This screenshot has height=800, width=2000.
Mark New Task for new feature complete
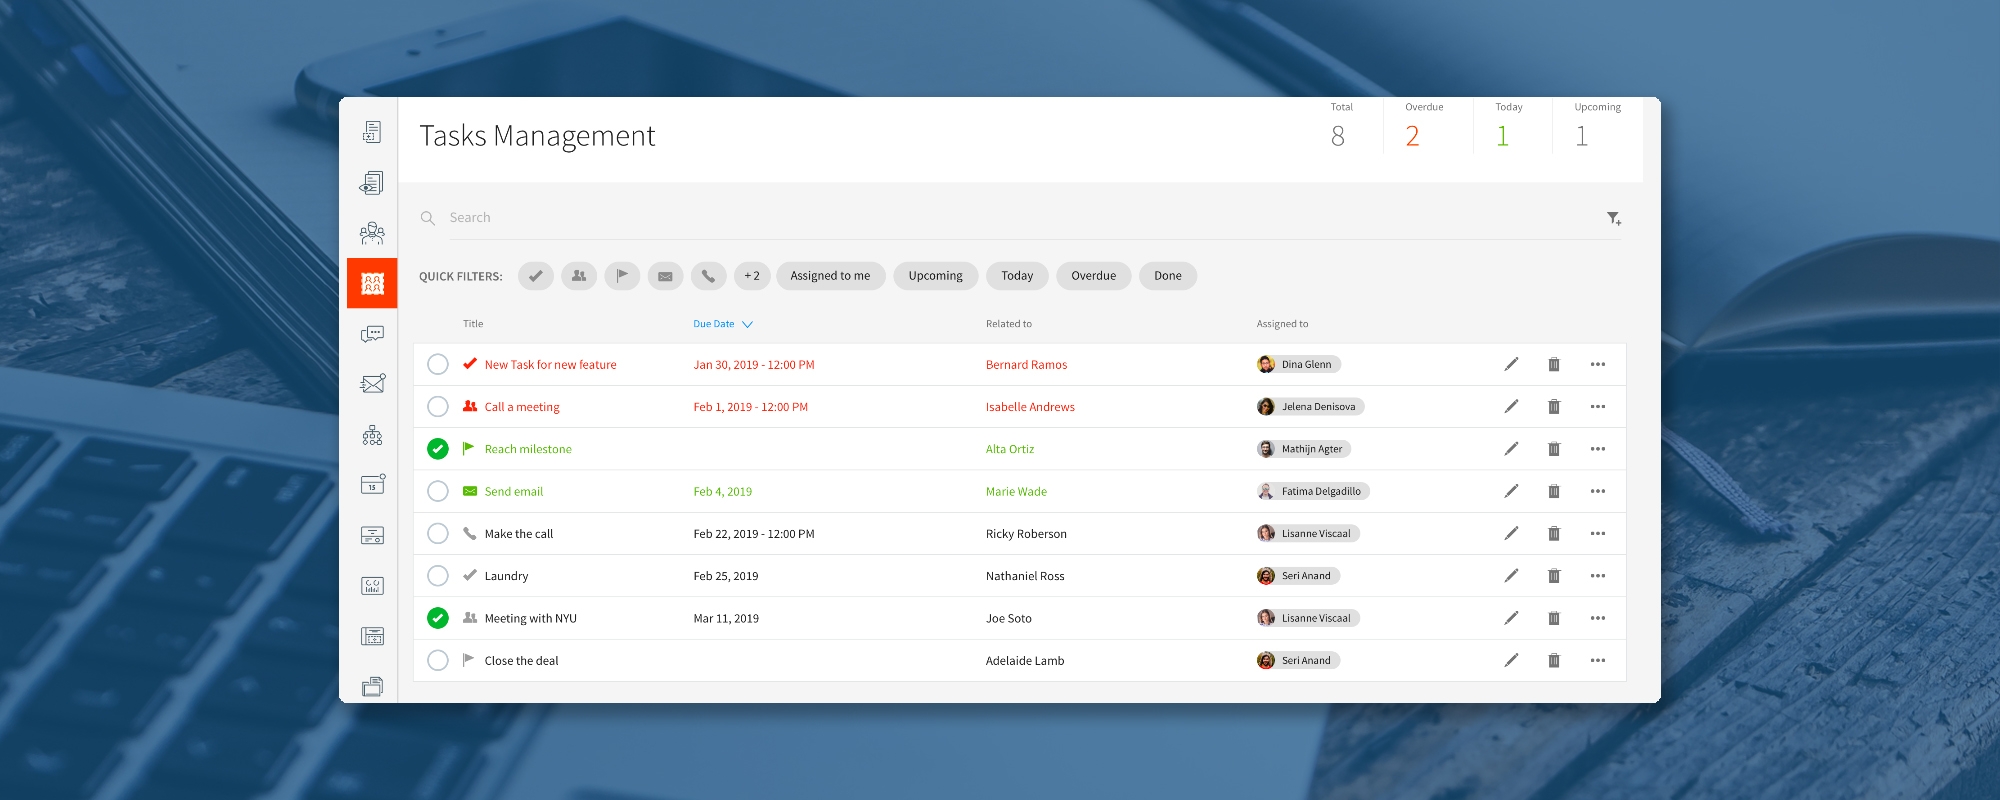tap(438, 365)
